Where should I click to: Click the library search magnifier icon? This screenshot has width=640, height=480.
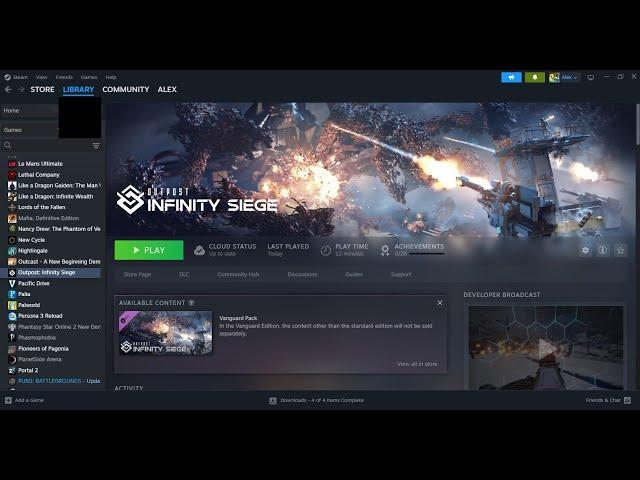point(7,145)
